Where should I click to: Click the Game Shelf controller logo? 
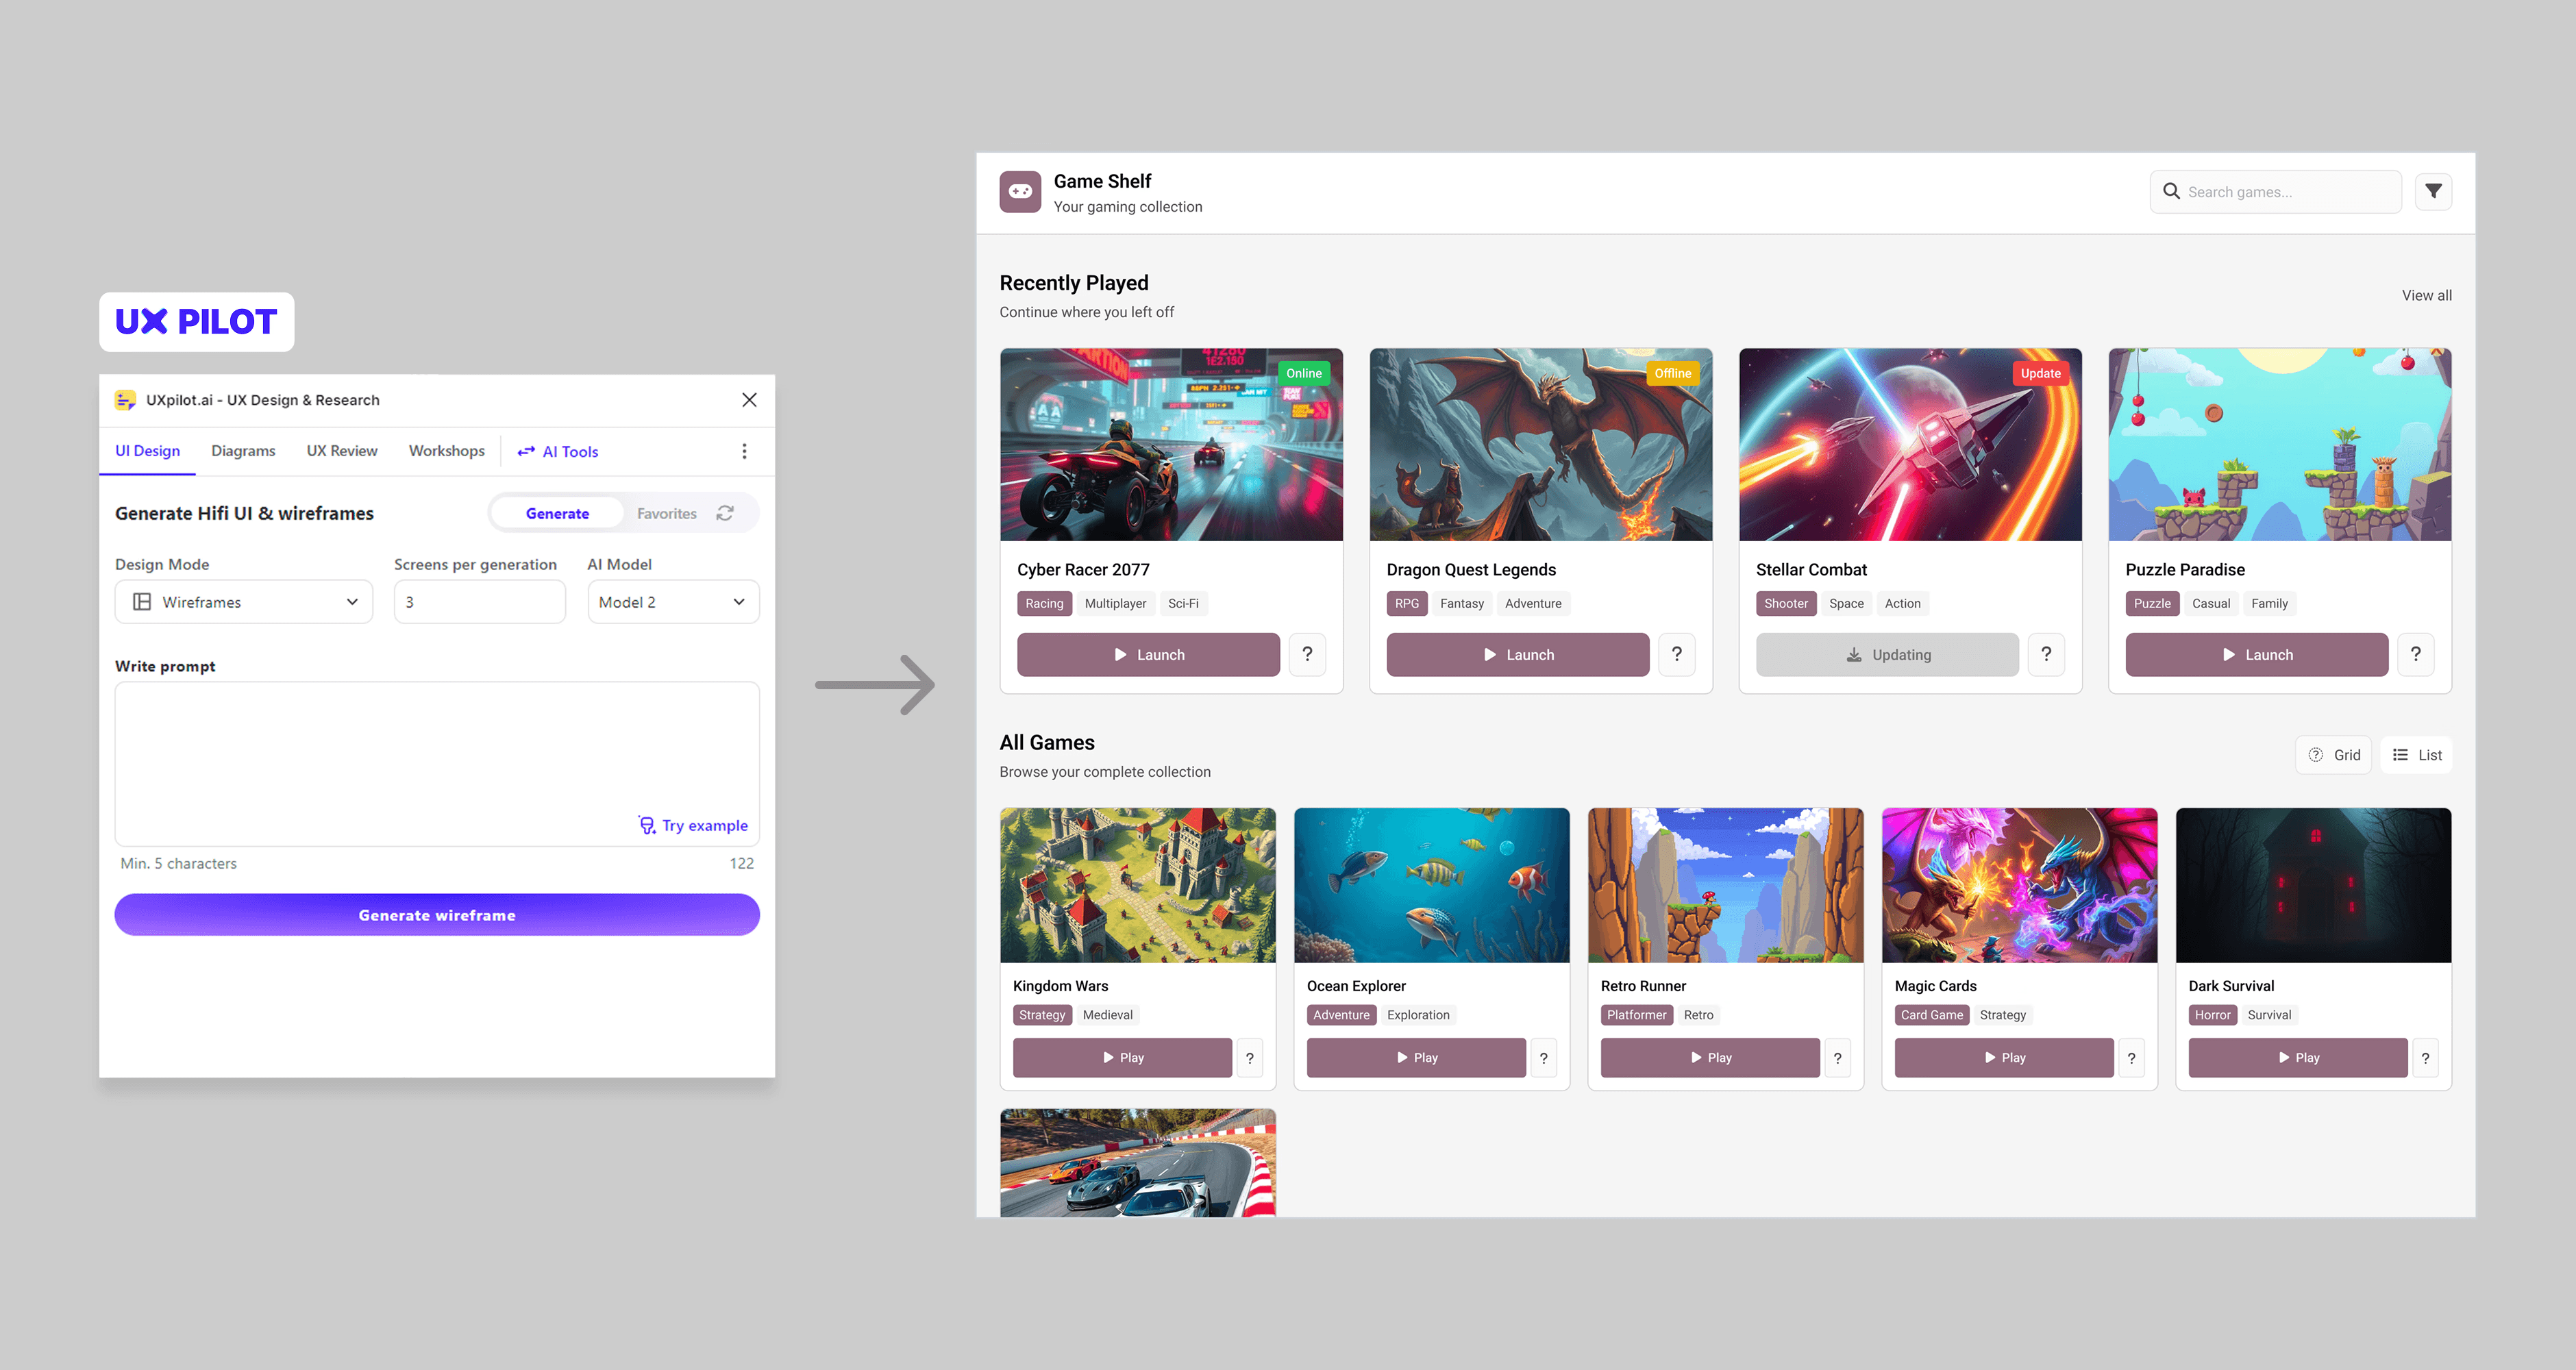1020,191
